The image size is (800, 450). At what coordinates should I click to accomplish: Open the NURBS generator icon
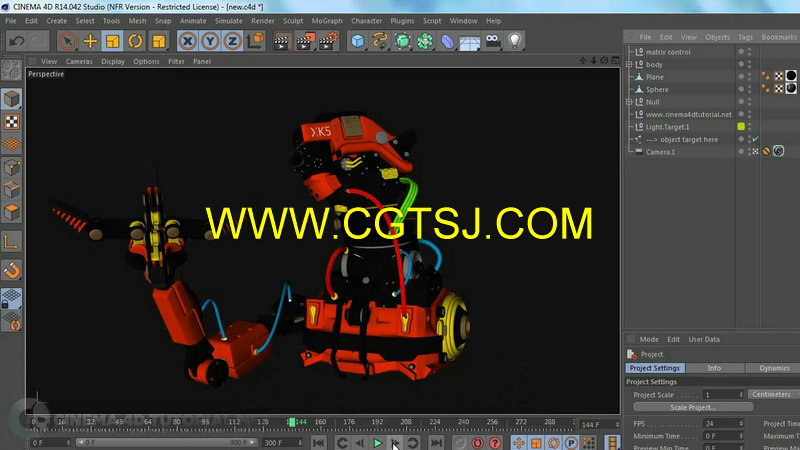[403, 41]
